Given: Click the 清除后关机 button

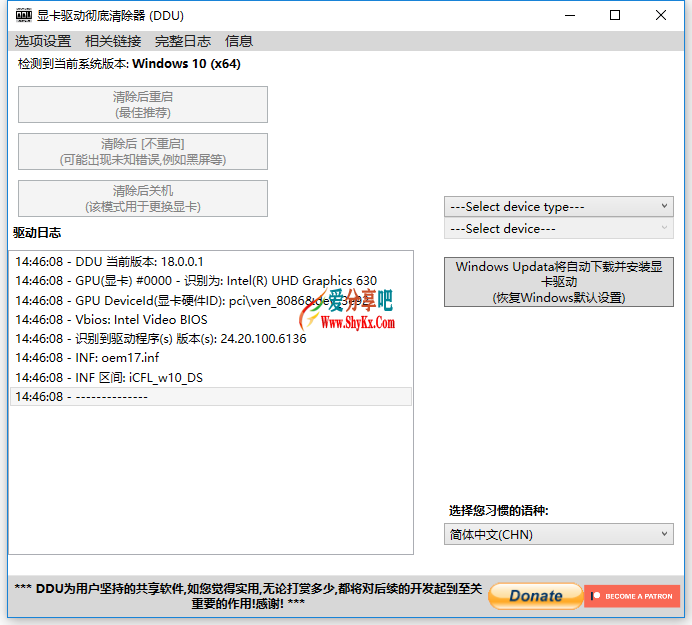Looking at the screenshot, I should 143,199.
